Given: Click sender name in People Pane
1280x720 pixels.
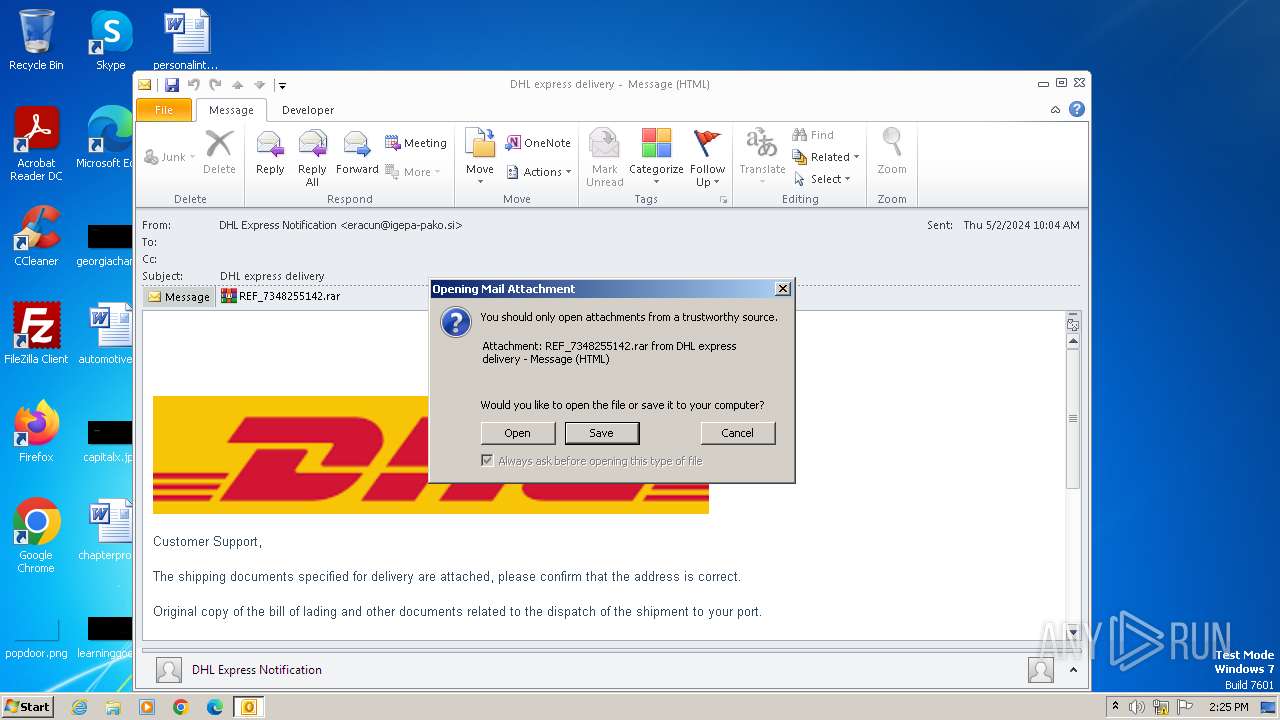Looking at the screenshot, I should pos(257,670).
